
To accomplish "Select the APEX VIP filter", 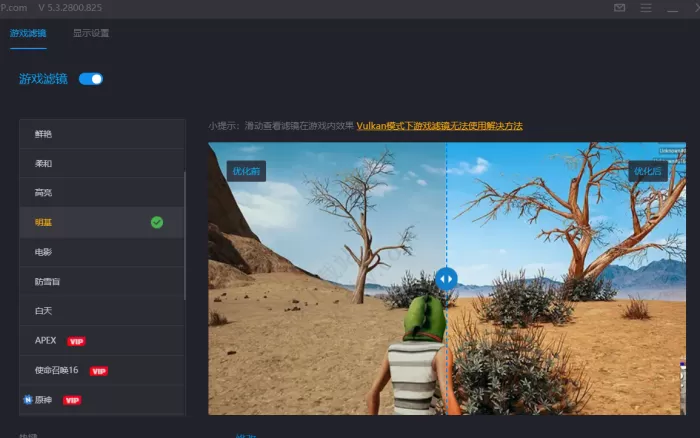I will (x=102, y=341).
